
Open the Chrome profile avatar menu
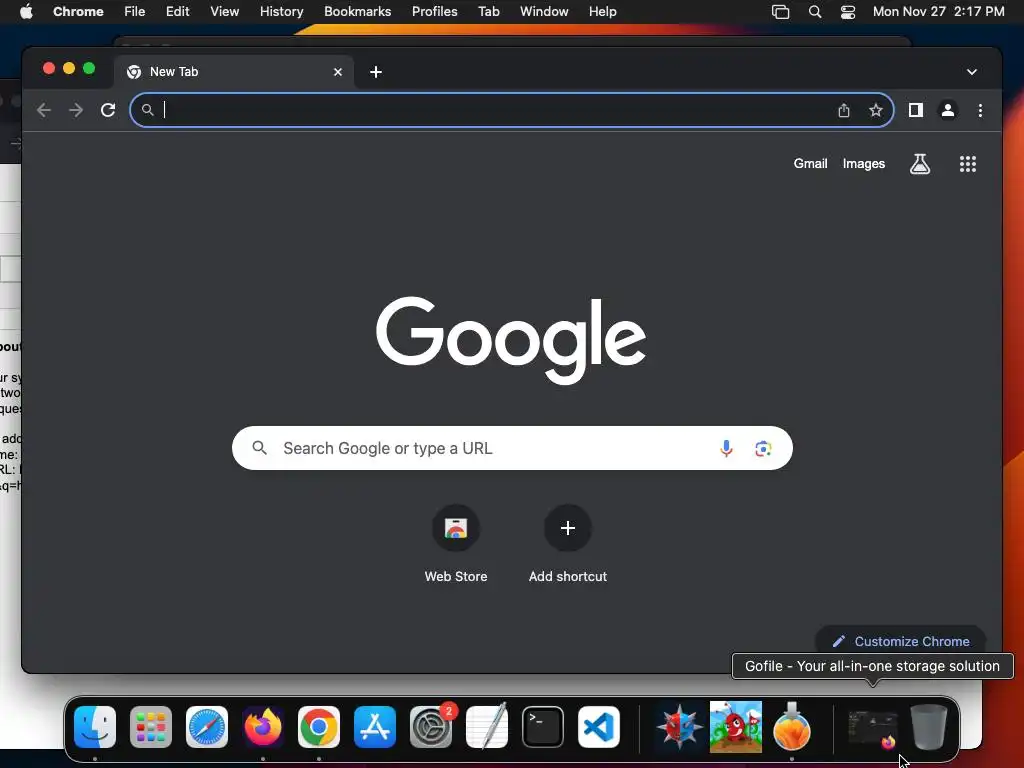948,110
